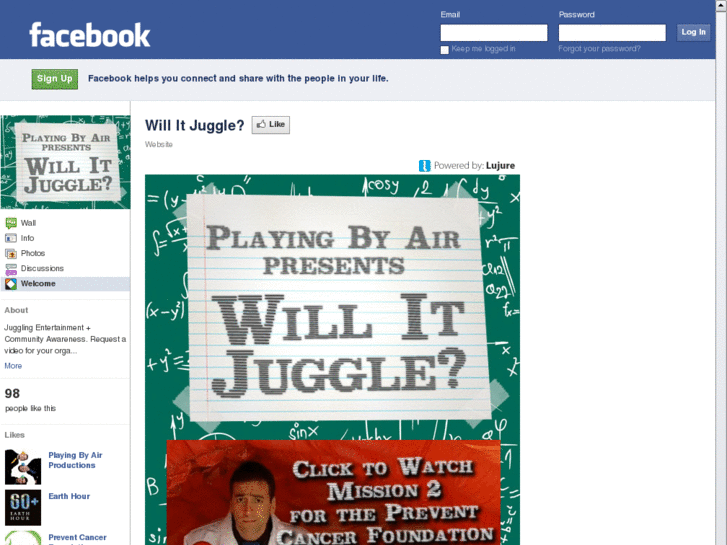Click the Wall icon in sidebar
727x545 pixels.
(x=11, y=223)
